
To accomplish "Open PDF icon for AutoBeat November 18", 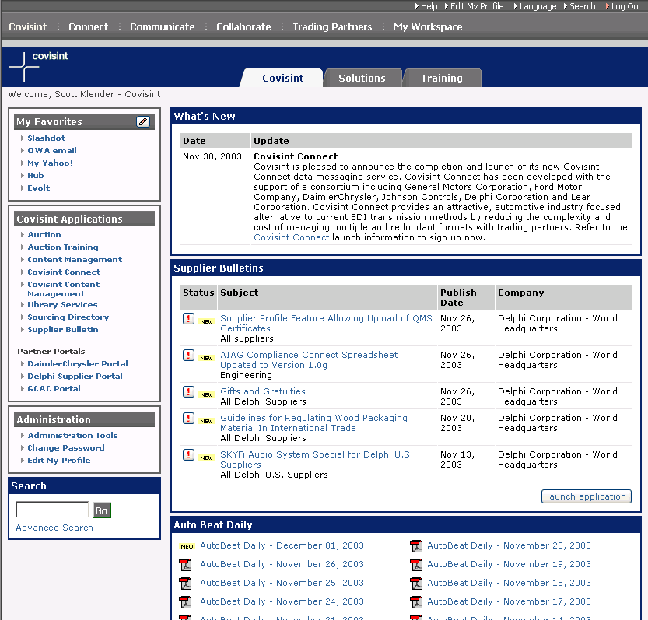I will tap(416, 583).
